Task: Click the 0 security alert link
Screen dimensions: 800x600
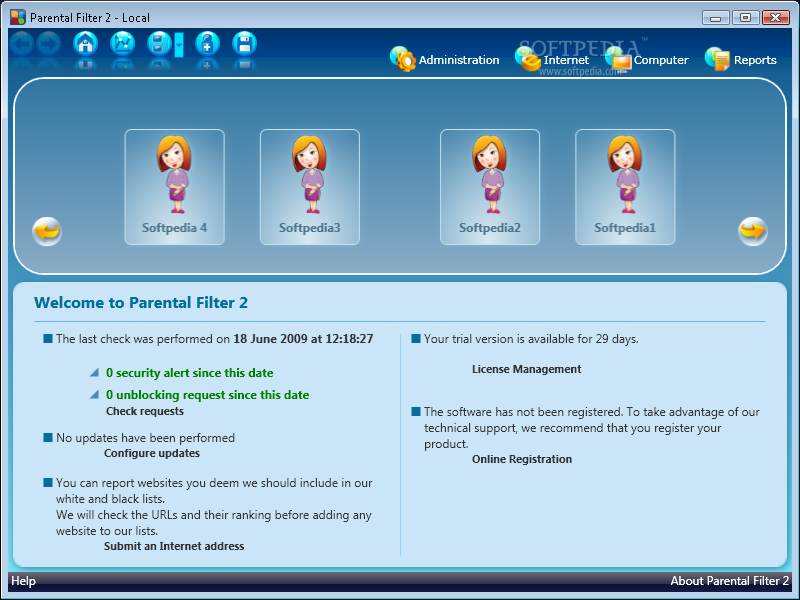Action: coord(189,373)
